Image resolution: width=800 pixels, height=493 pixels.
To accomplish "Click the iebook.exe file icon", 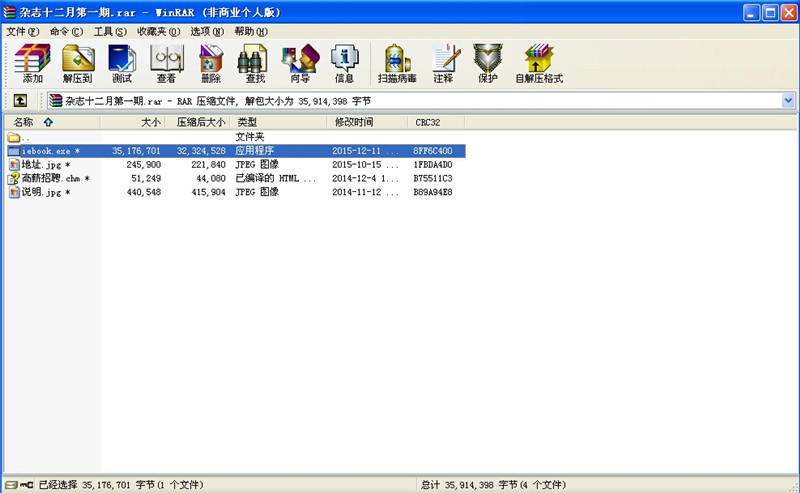I will tap(14, 151).
